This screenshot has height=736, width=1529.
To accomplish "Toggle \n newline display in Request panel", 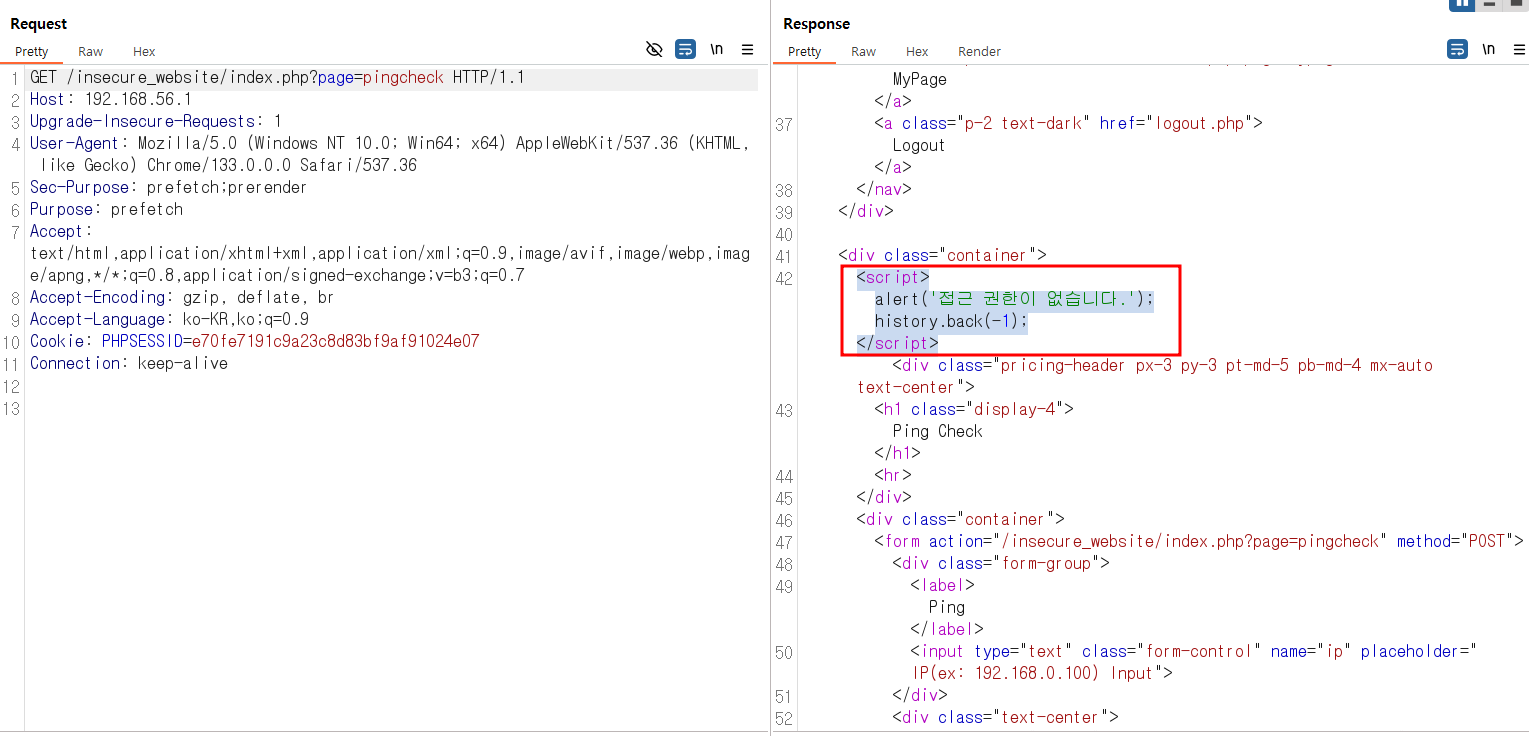I will [x=716, y=49].
